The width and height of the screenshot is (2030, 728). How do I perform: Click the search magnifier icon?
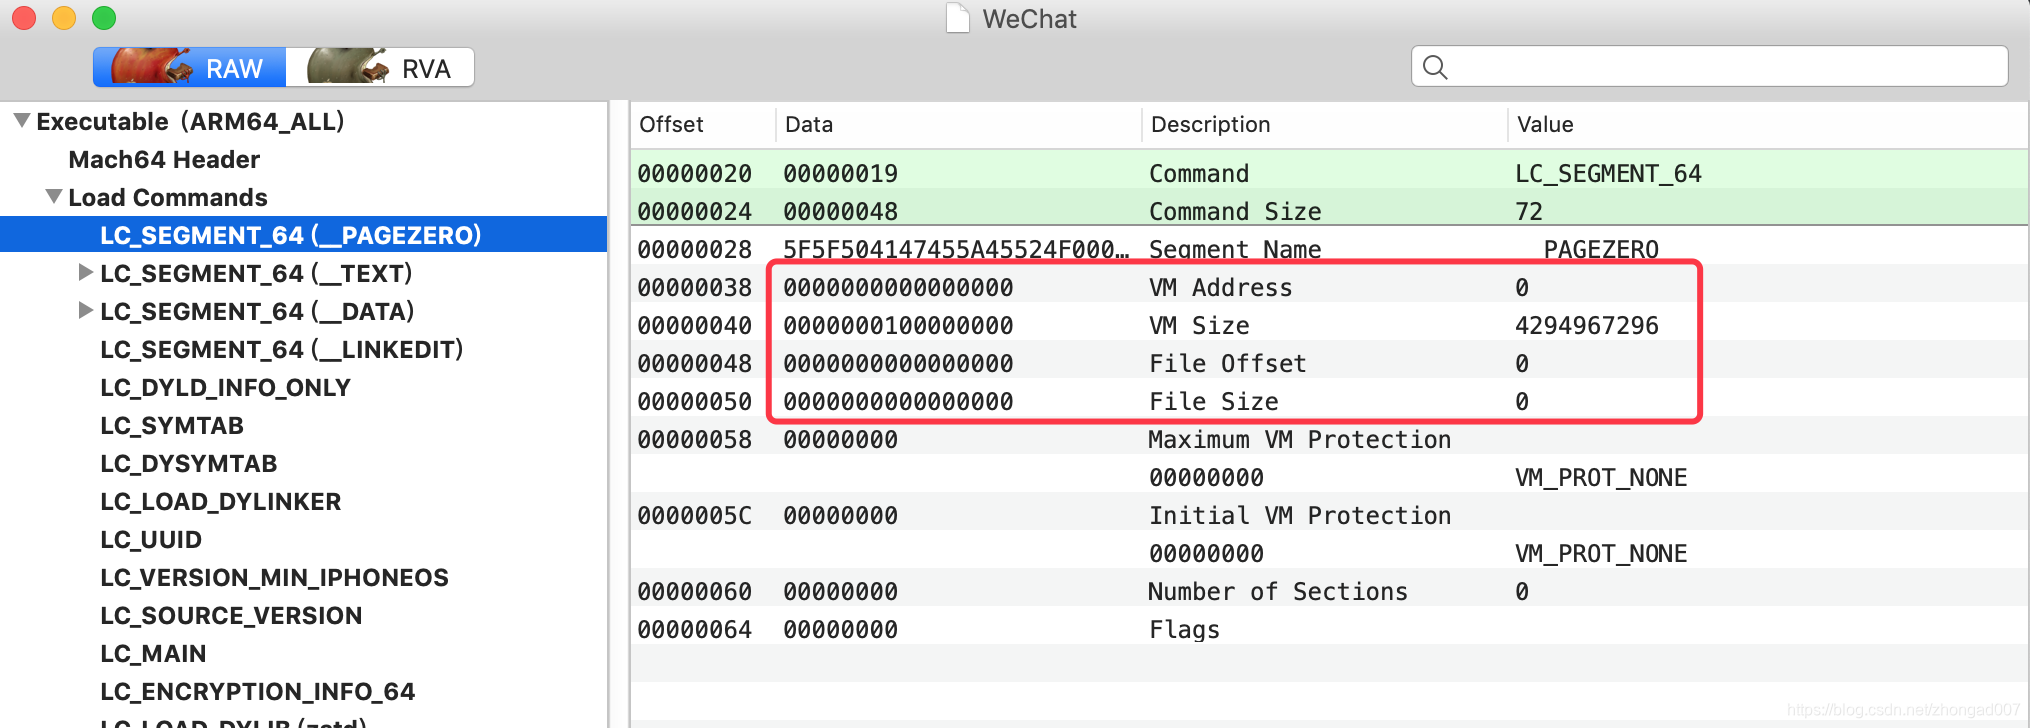(x=1435, y=67)
